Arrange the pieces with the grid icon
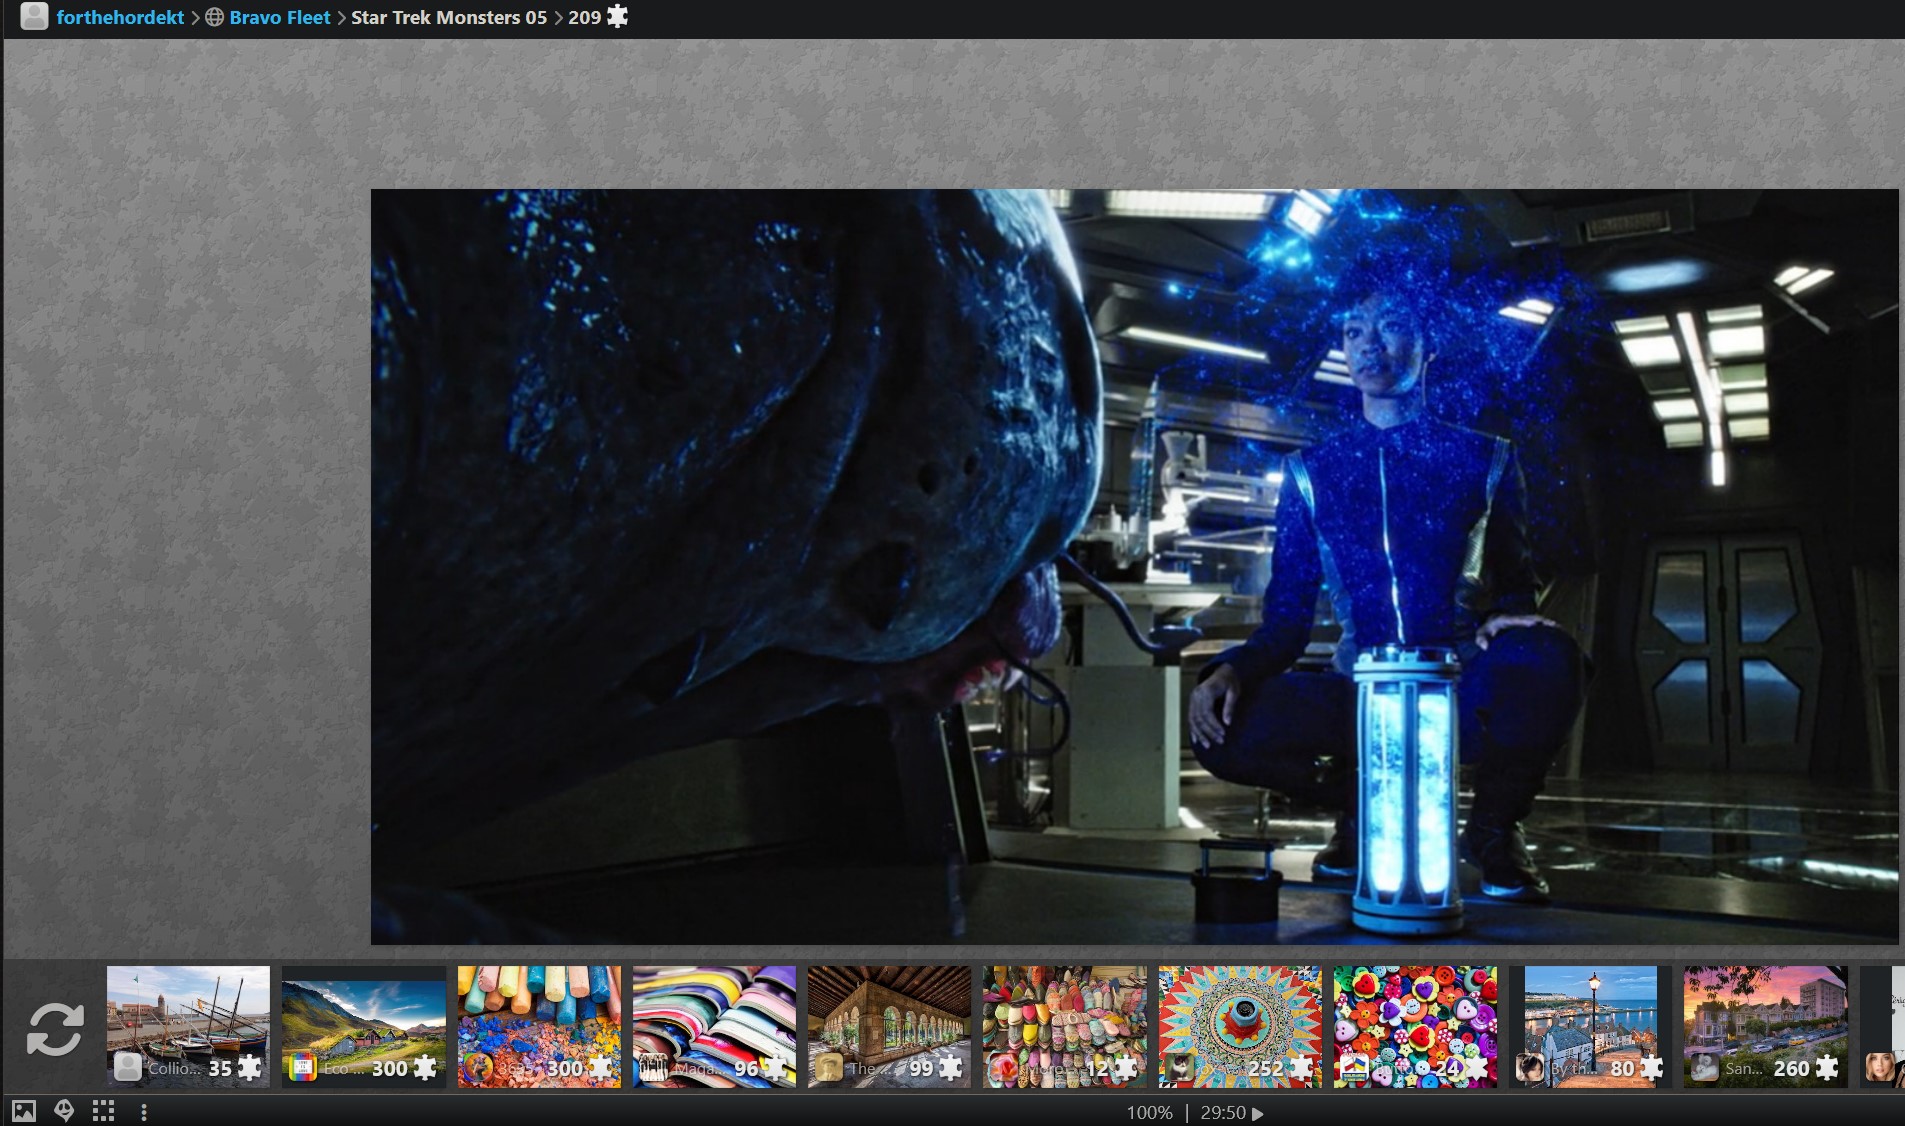This screenshot has height=1126, width=1905. [x=103, y=1111]
